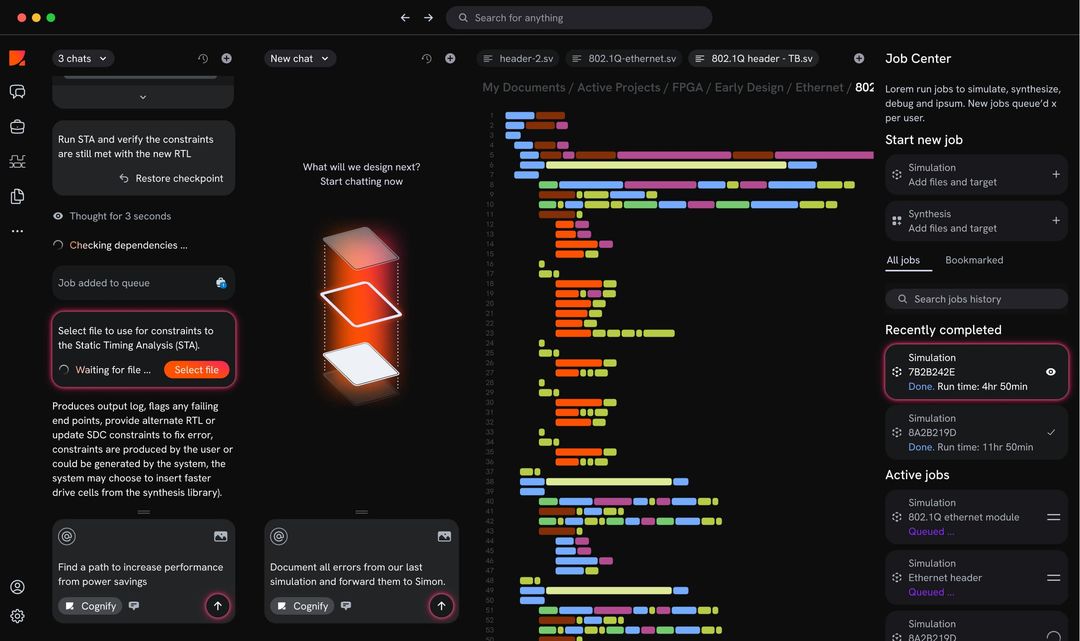Open the circuit design sidebar icon
Viewport: 1080px width, 641px height.
[x=17, y=162]
